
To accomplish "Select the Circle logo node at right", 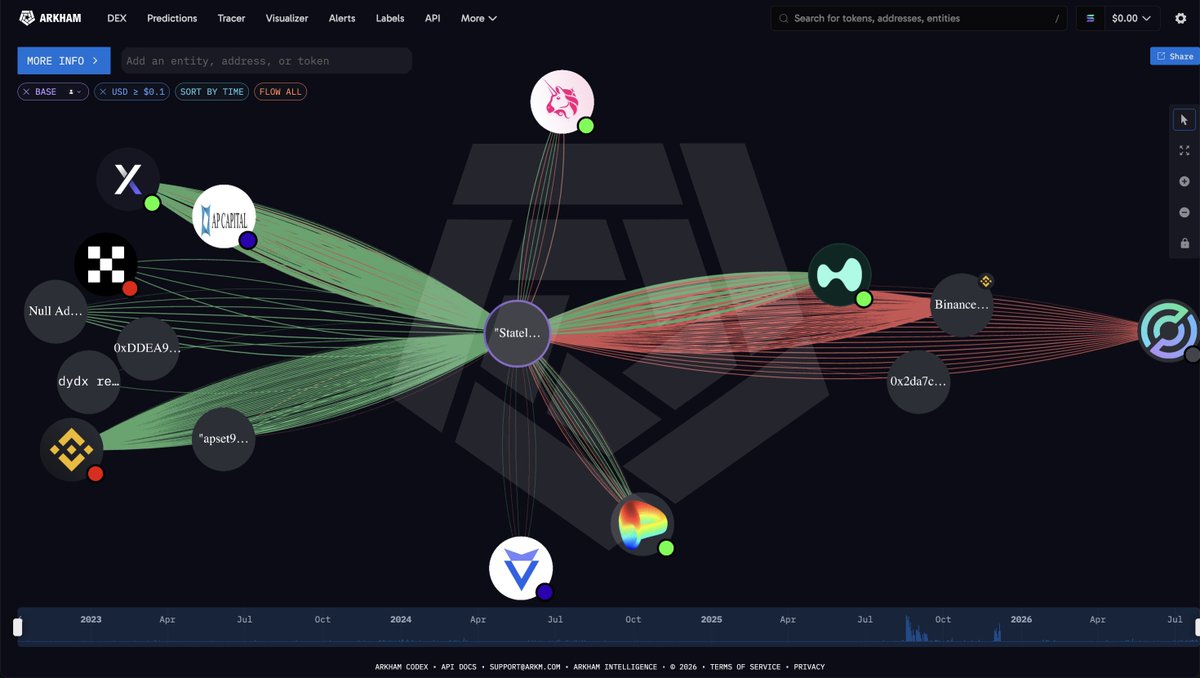I will click(1169, 332).
